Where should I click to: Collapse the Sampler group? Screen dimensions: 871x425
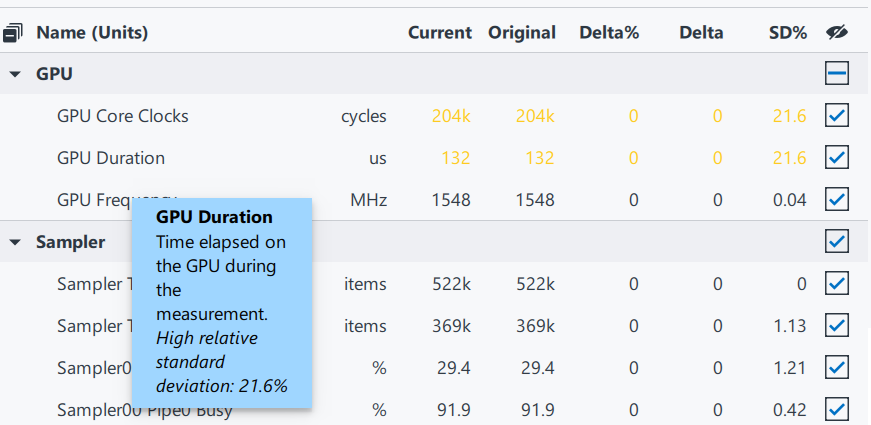[15, 242]
